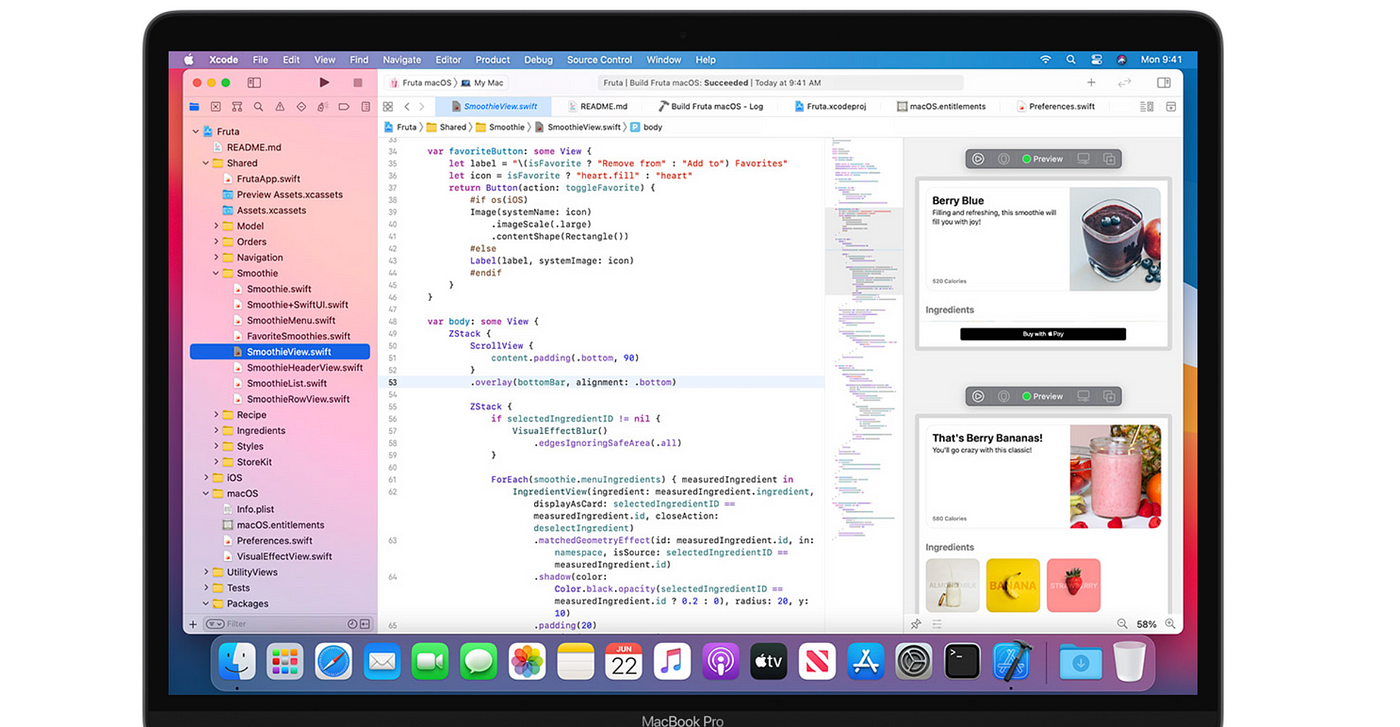The height and width of the screenshot is (727, 1400).
Task: Add a file with navigator plus
Action: pyautogui.click(x=193, y=624)
